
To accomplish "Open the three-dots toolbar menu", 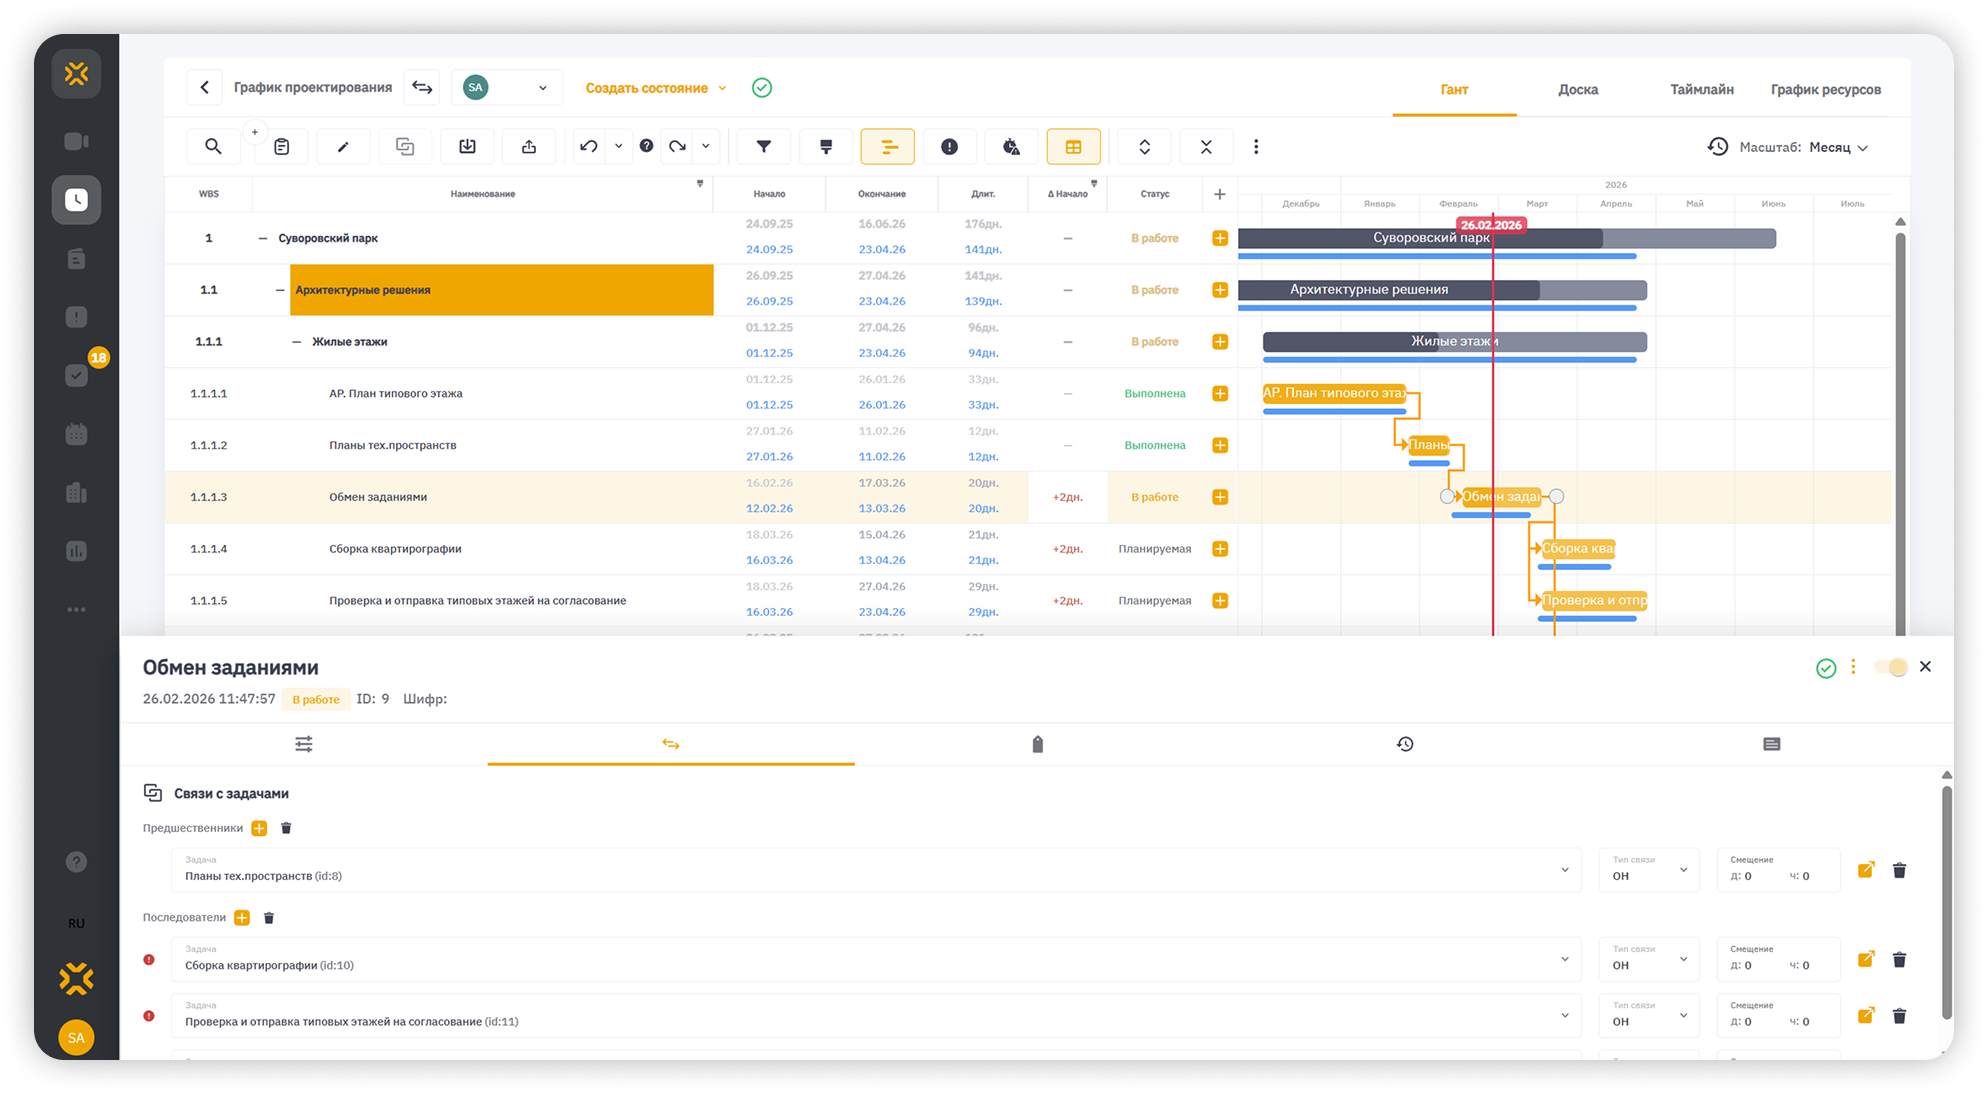I will point(1256,147).
